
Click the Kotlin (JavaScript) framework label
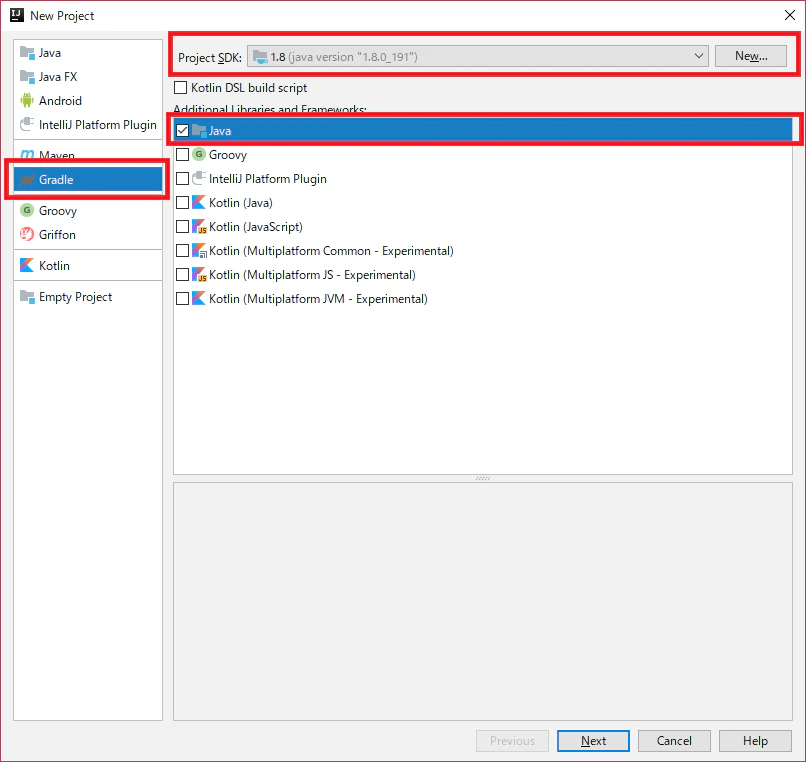(x=256, y=227)
